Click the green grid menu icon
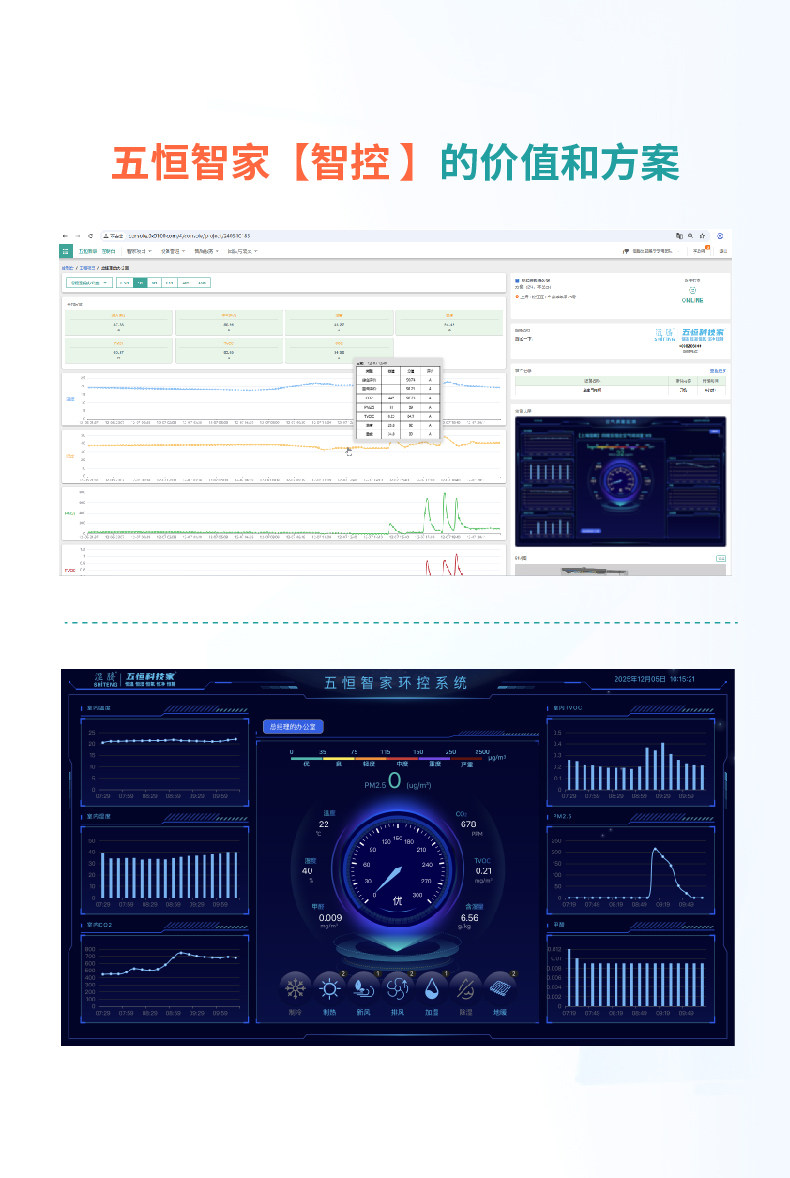790x1178 pixels. pos(66,251)
